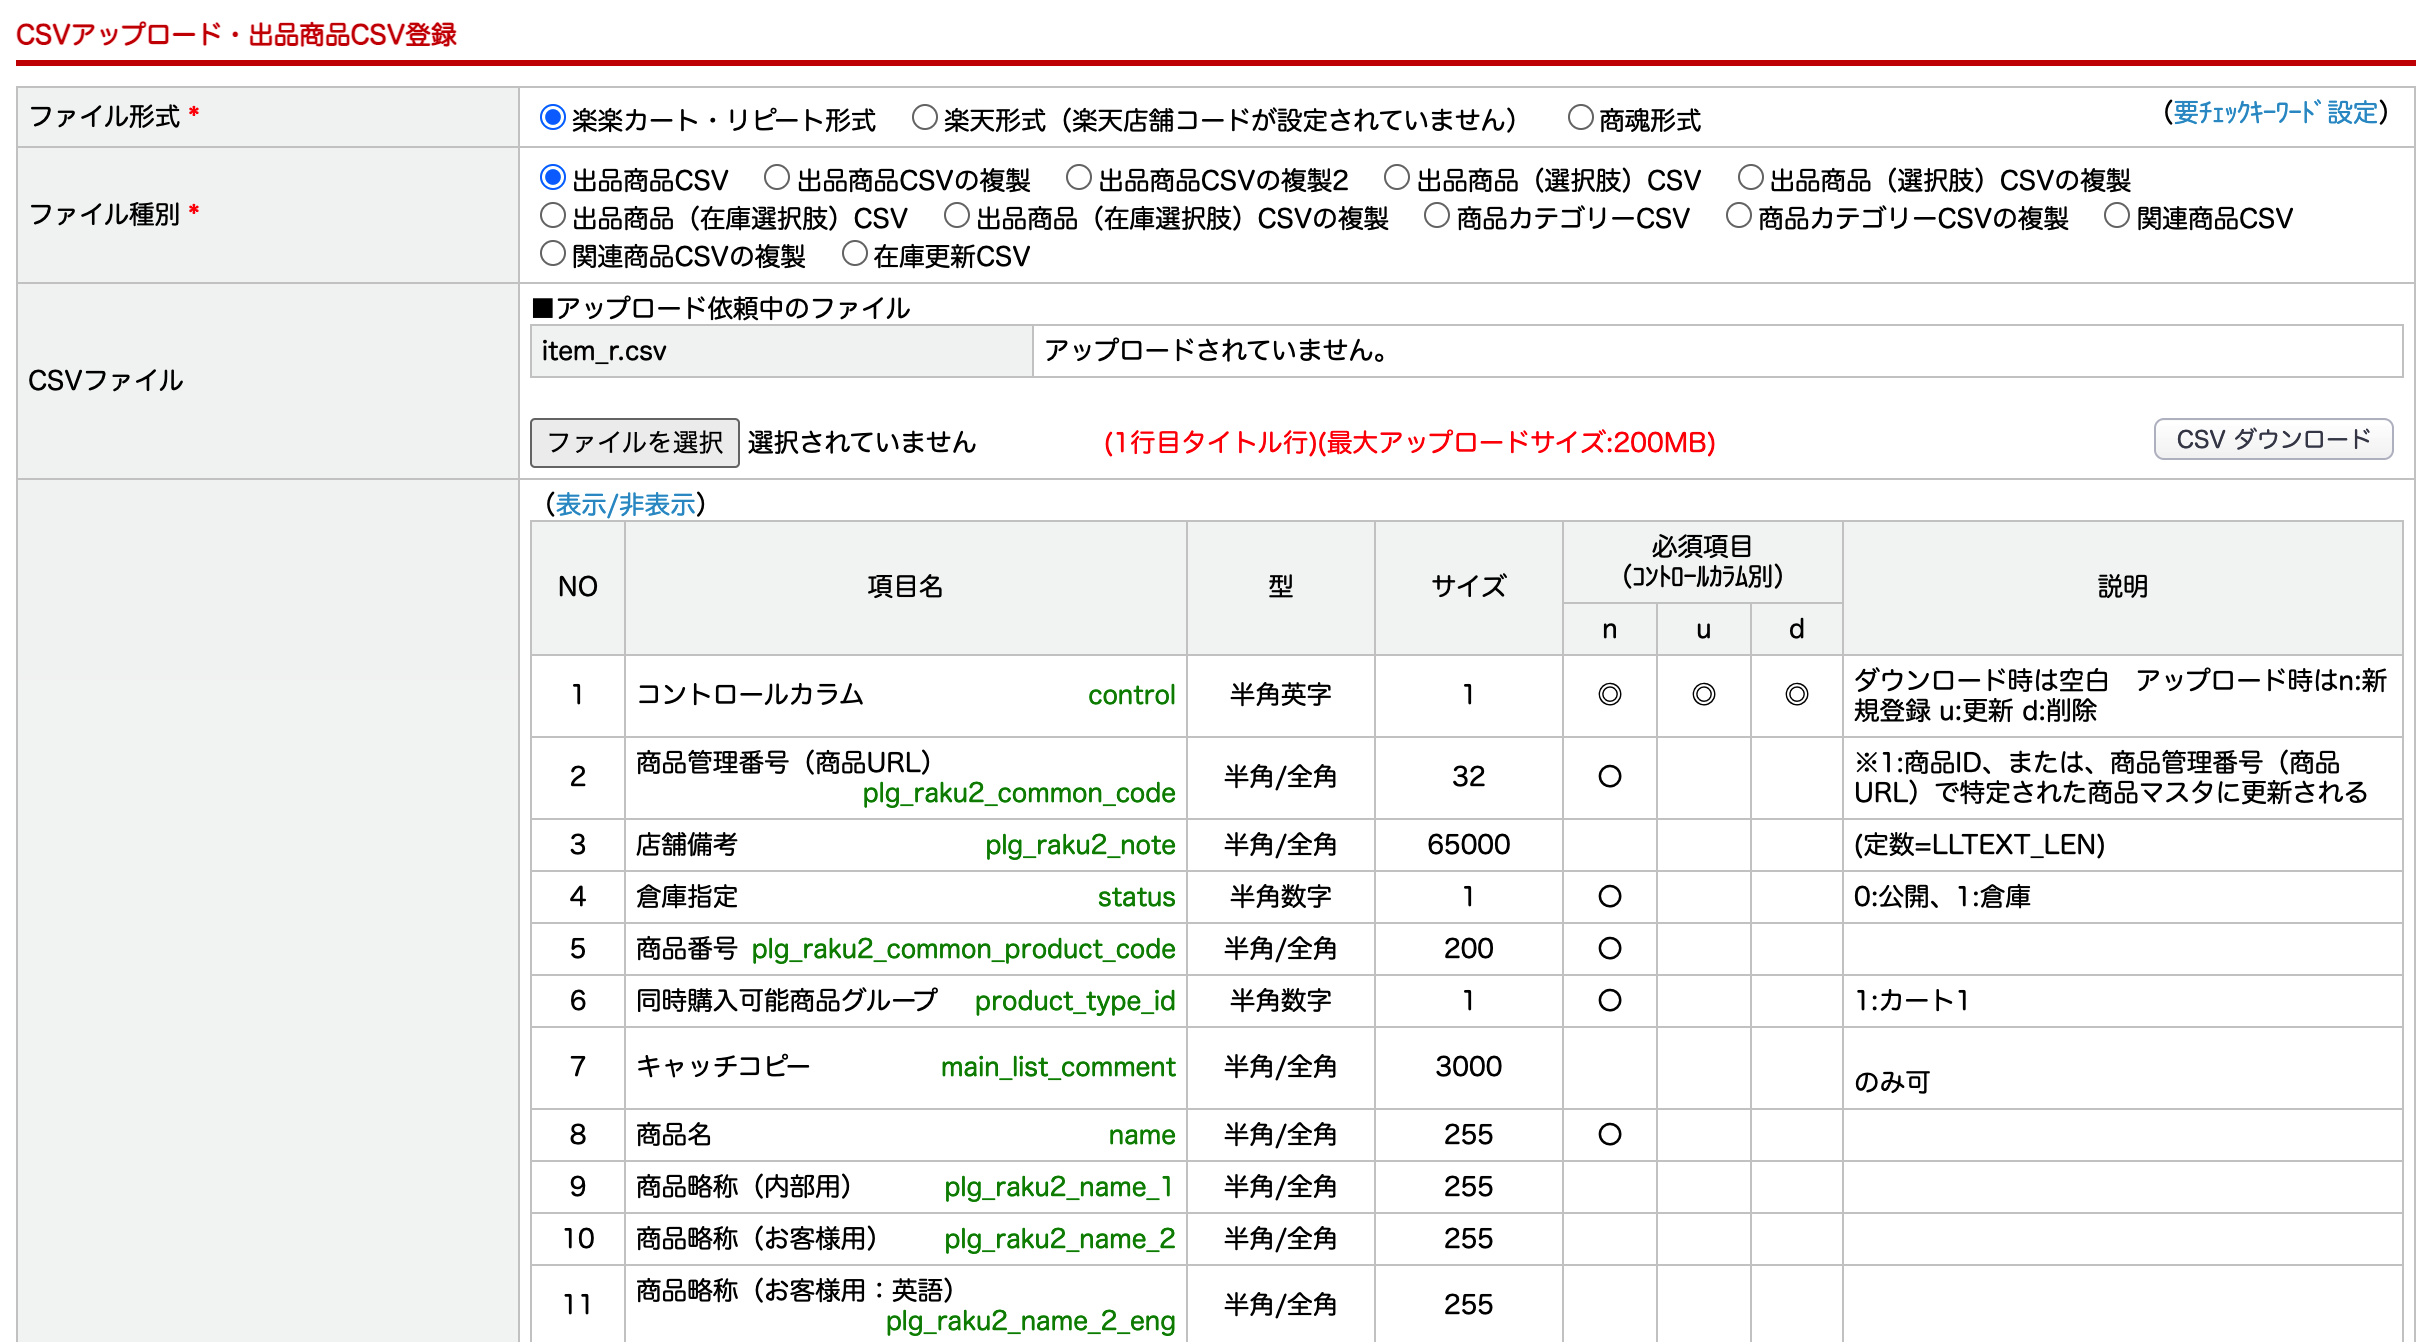
Task: Select 商品カテゴリーCSVの複製 radio
Action: (1739, 216)
